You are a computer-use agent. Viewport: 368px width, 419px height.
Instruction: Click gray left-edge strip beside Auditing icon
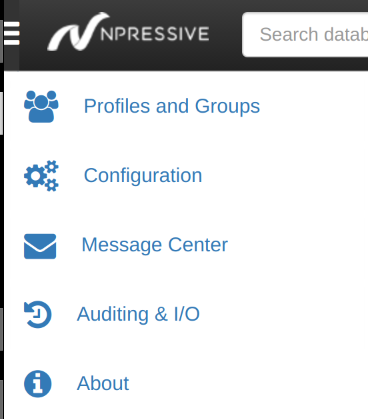point(1,329)
